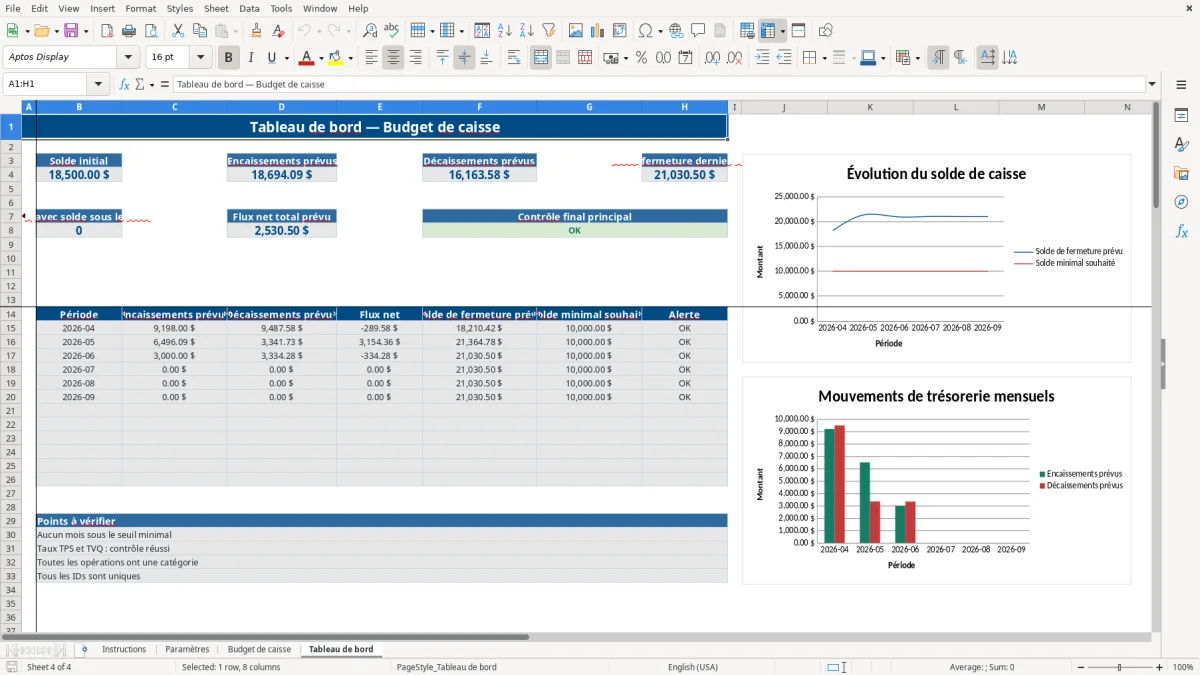Screen dimensions: 1200x675
Task: Click the Print icon
Action: click(129, 31)
